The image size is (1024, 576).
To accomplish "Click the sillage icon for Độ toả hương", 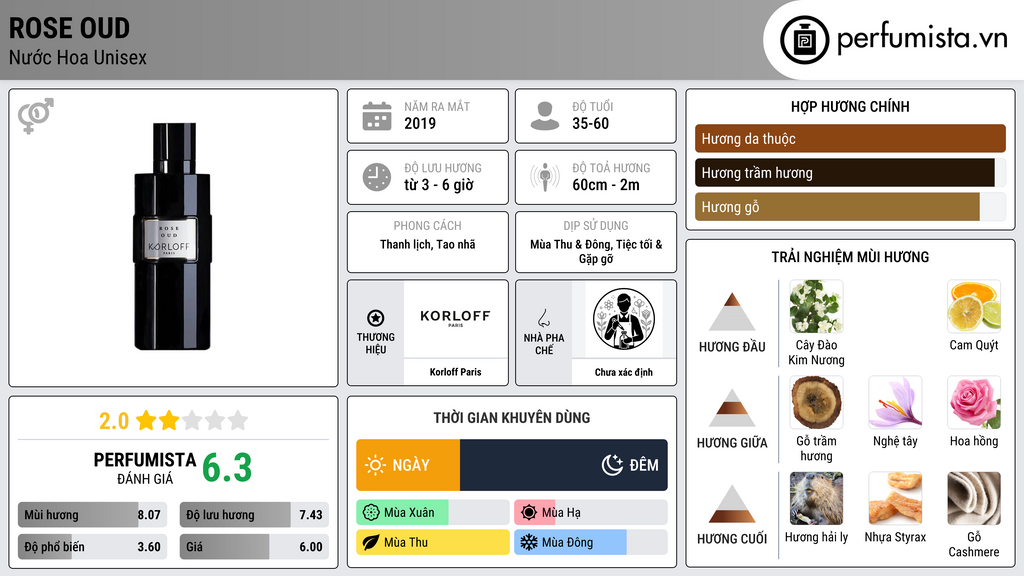I will click(545, 177).
